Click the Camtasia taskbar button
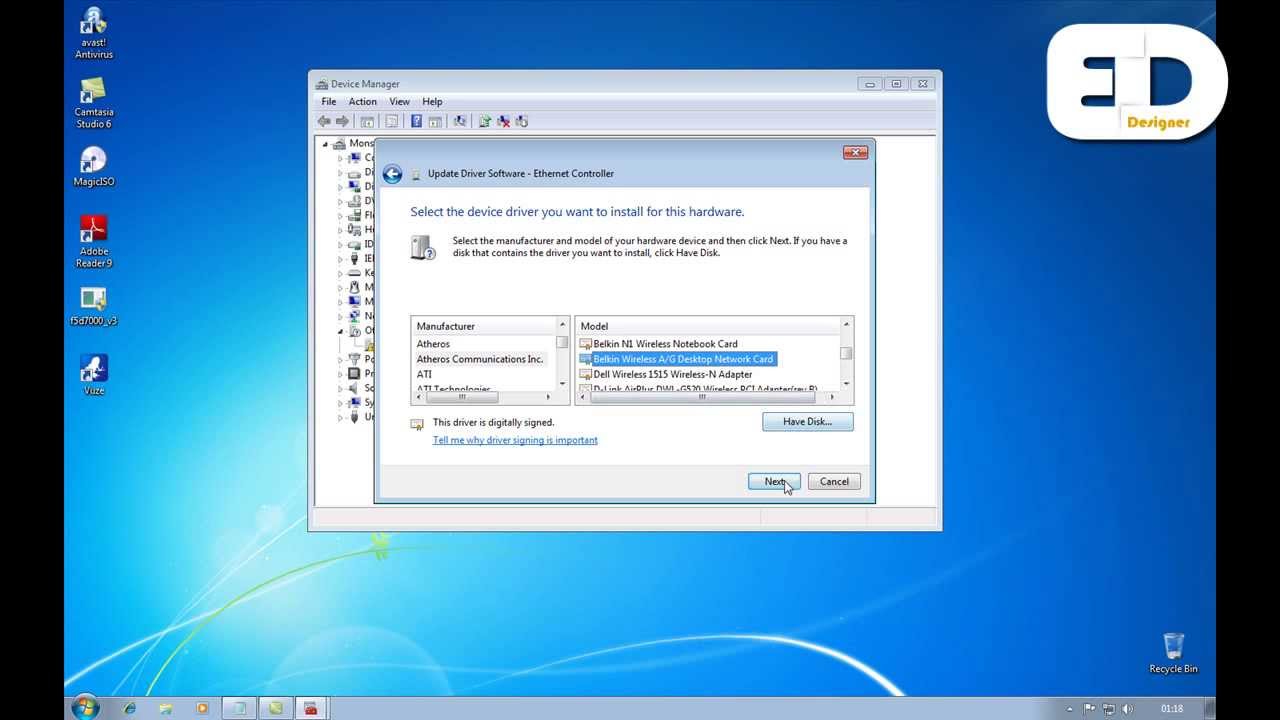Screen dimensions: 1280x720 (x=275, y=708)
